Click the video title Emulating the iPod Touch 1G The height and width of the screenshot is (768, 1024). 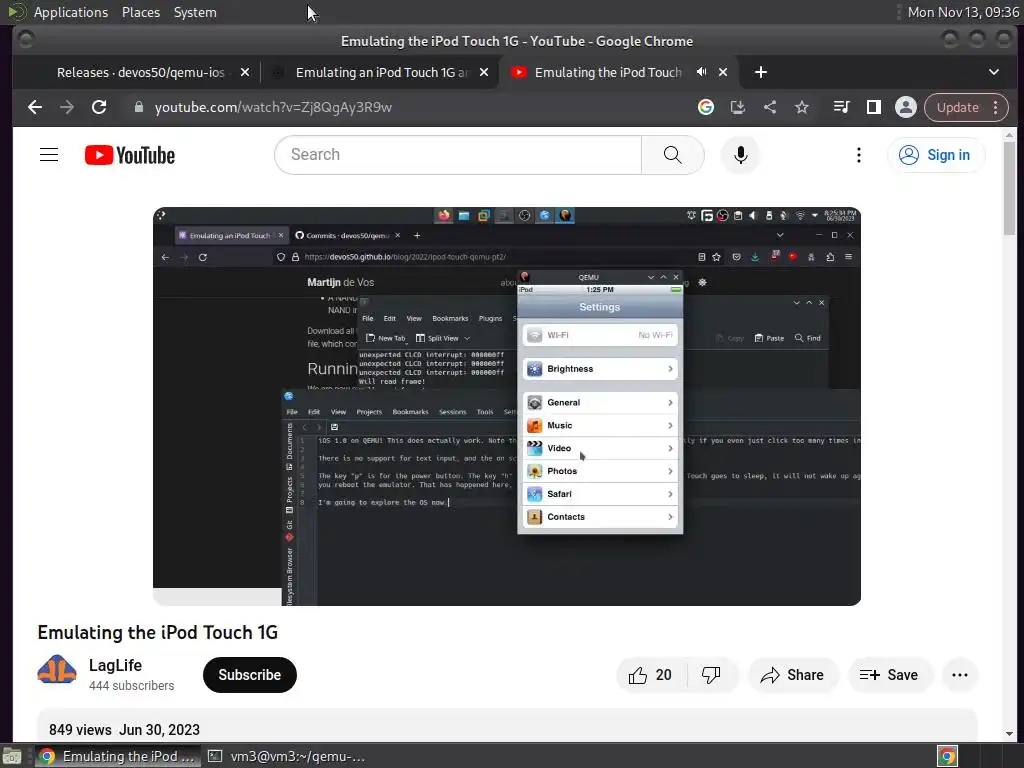157,632
